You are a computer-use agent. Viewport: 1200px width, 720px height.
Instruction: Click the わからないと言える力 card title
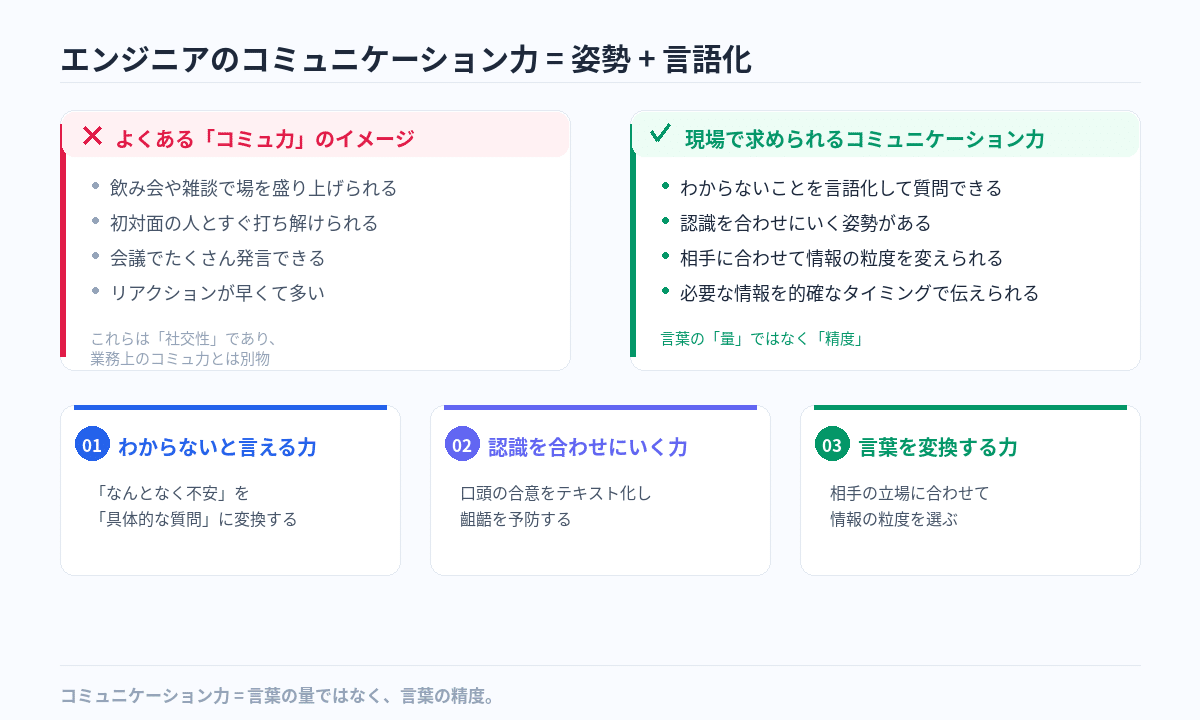tap(217, 447)
